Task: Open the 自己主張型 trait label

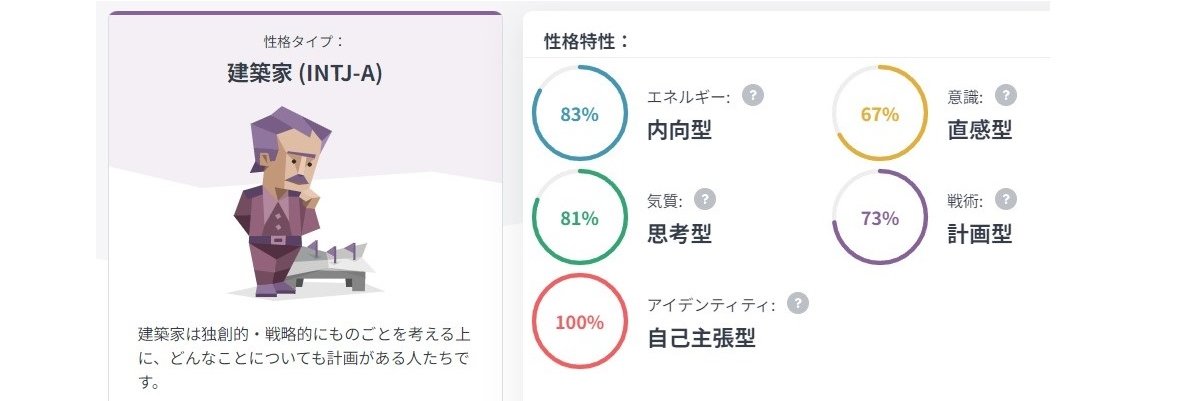Action: tap(701, 338)
